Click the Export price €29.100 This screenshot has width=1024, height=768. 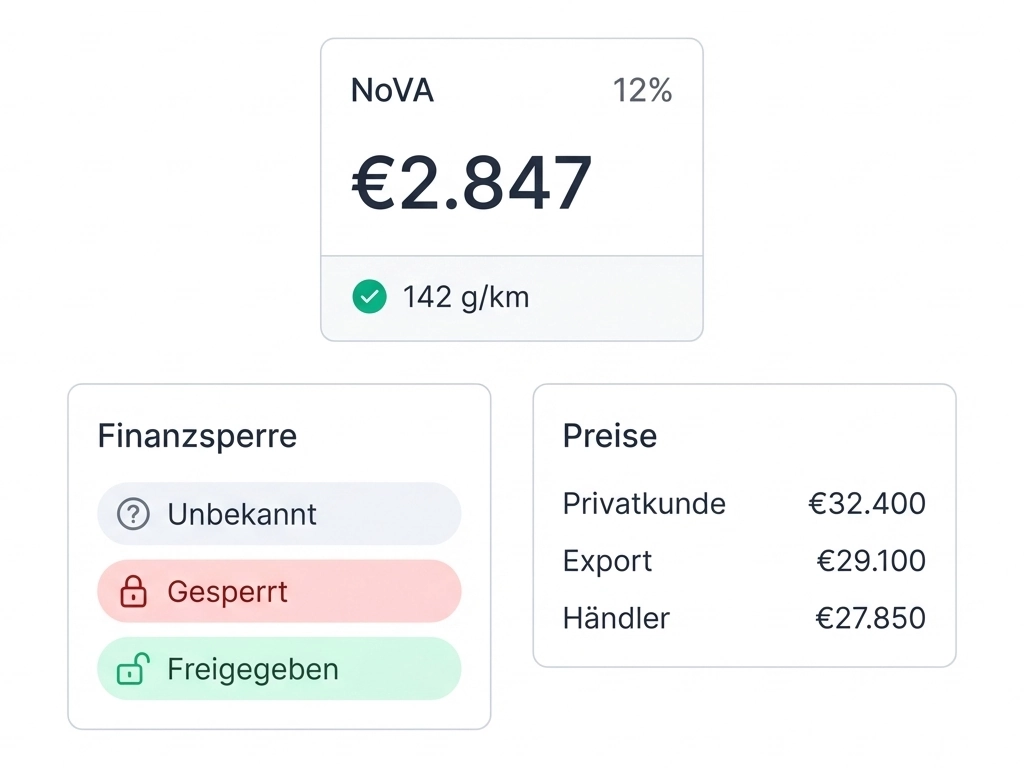[x=870, y=561]
